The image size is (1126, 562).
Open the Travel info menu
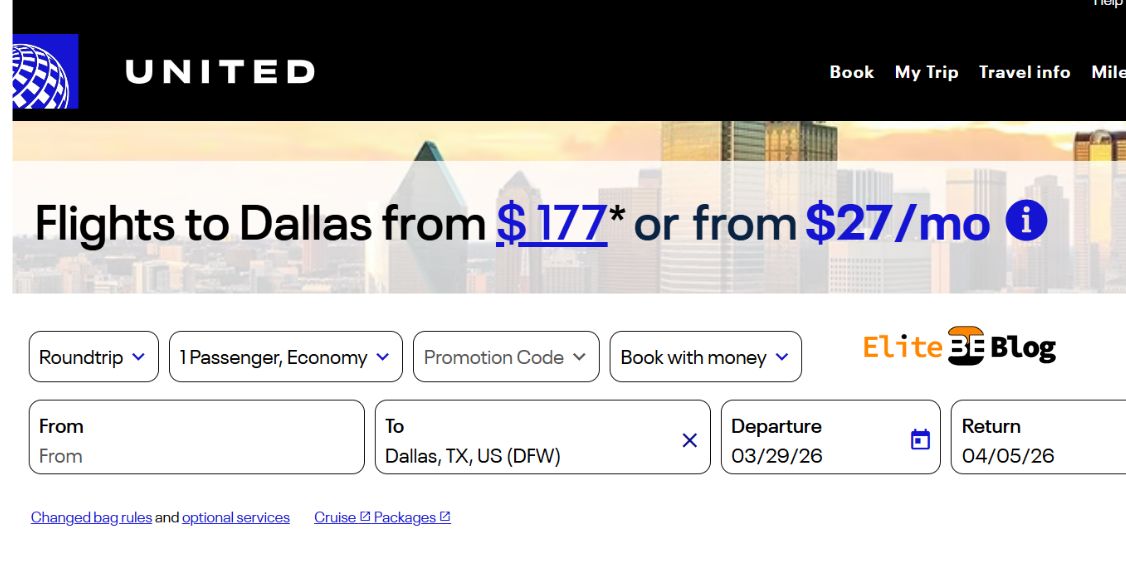(x=1024, y=72)
